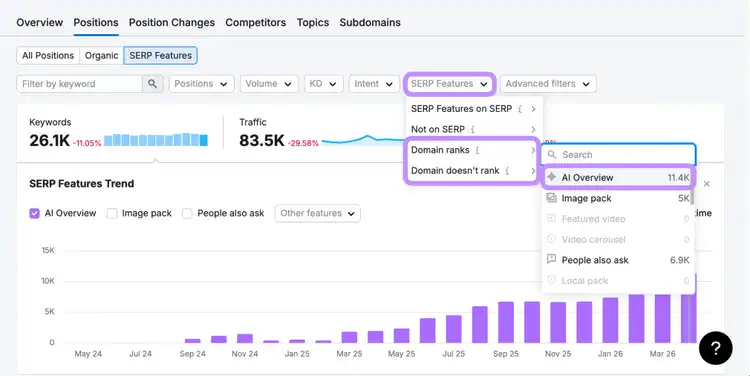
Task: Click the SERP Features Trend heading
Action: [81, 184]
